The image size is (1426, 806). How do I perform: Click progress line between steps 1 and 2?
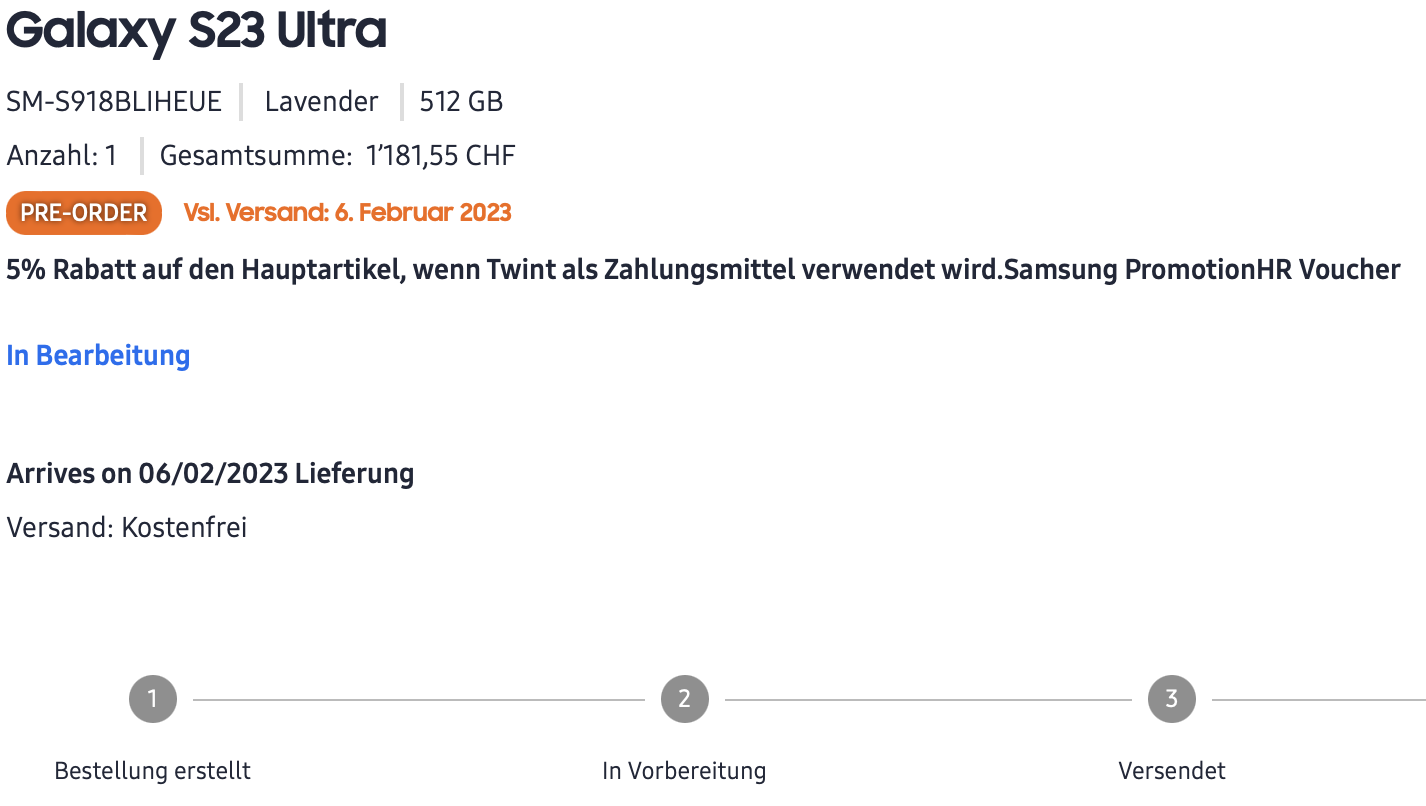point(418,700)
